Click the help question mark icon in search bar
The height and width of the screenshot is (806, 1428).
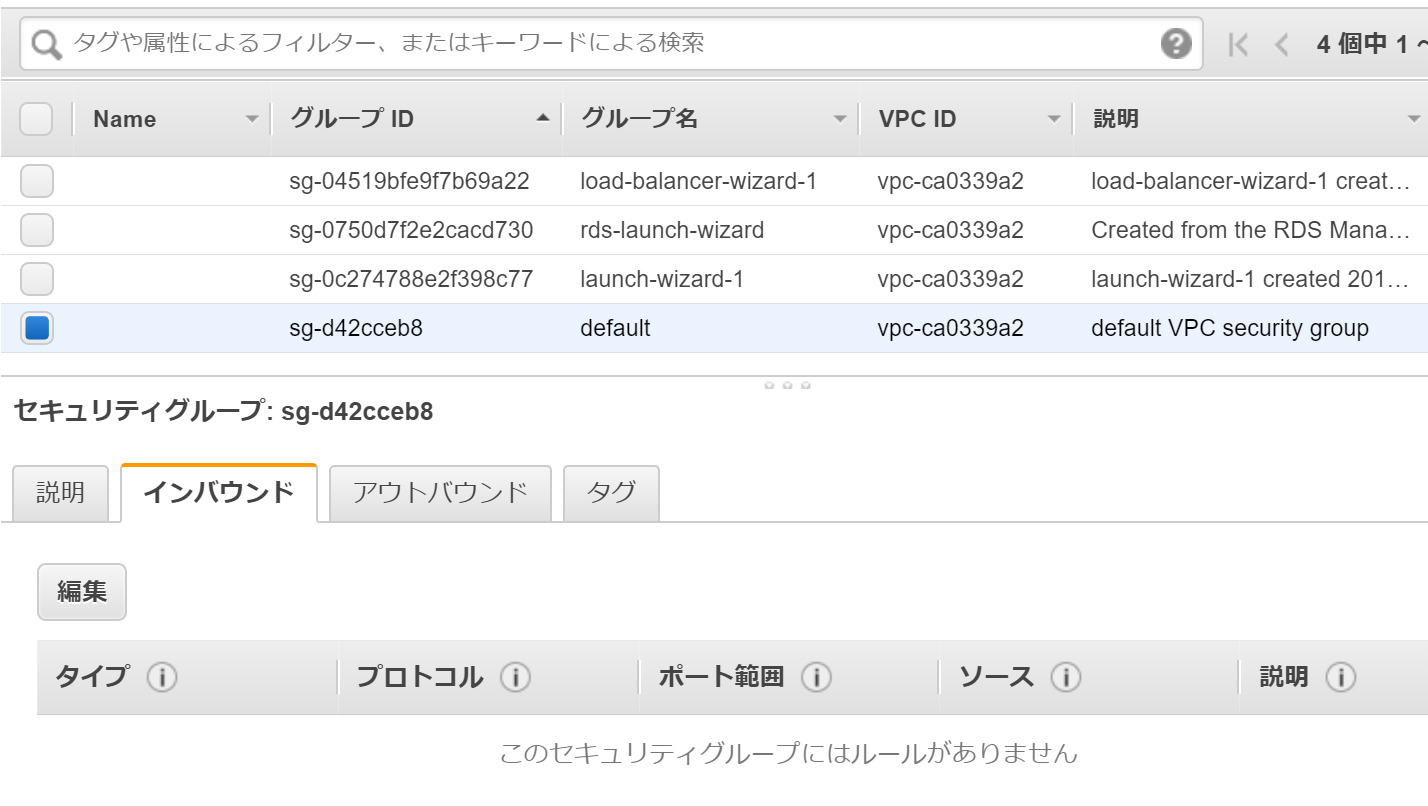point(1176,43)
